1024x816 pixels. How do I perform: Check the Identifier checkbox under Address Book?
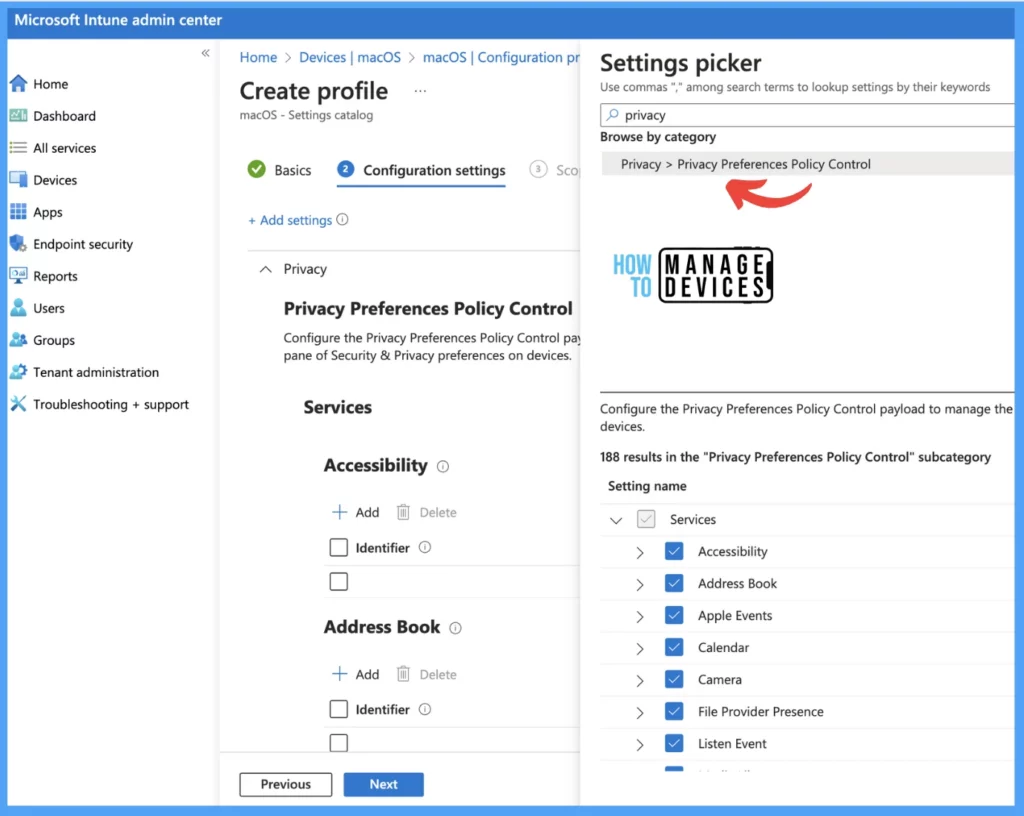coord(338,709)
